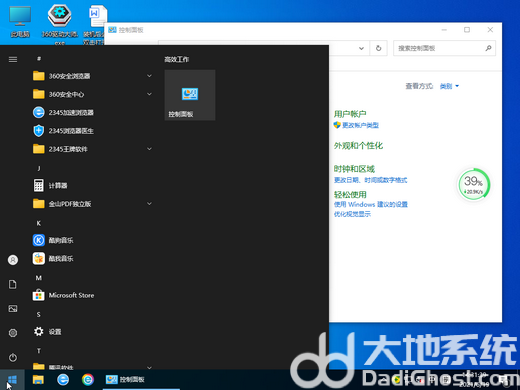Open 使用 Windows 建议的设置 link
520x390 pixels.
tap(371, 204)
